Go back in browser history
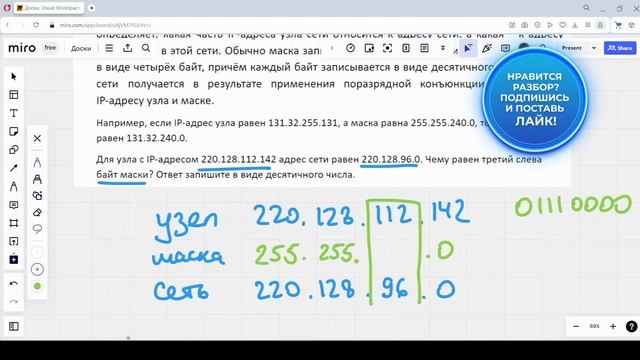This screenshot has width=640, height=360. point(8,25)
